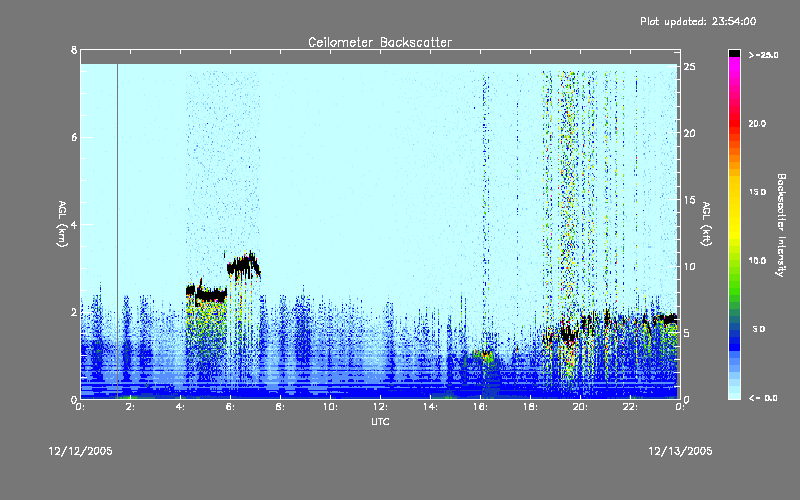
Task: Click the '14:' hour tick on UTC axis
Action: point(430,407)
